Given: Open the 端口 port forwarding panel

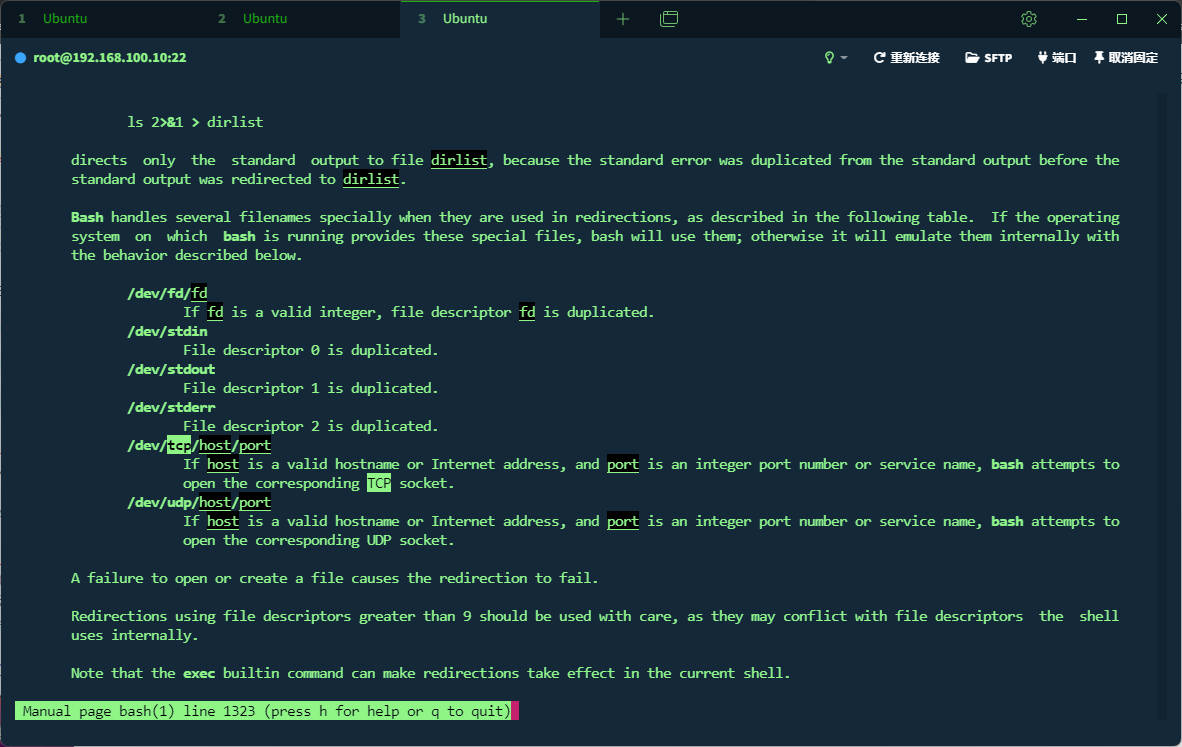Looking at the screenshot, I should (x=1056, y=58).
